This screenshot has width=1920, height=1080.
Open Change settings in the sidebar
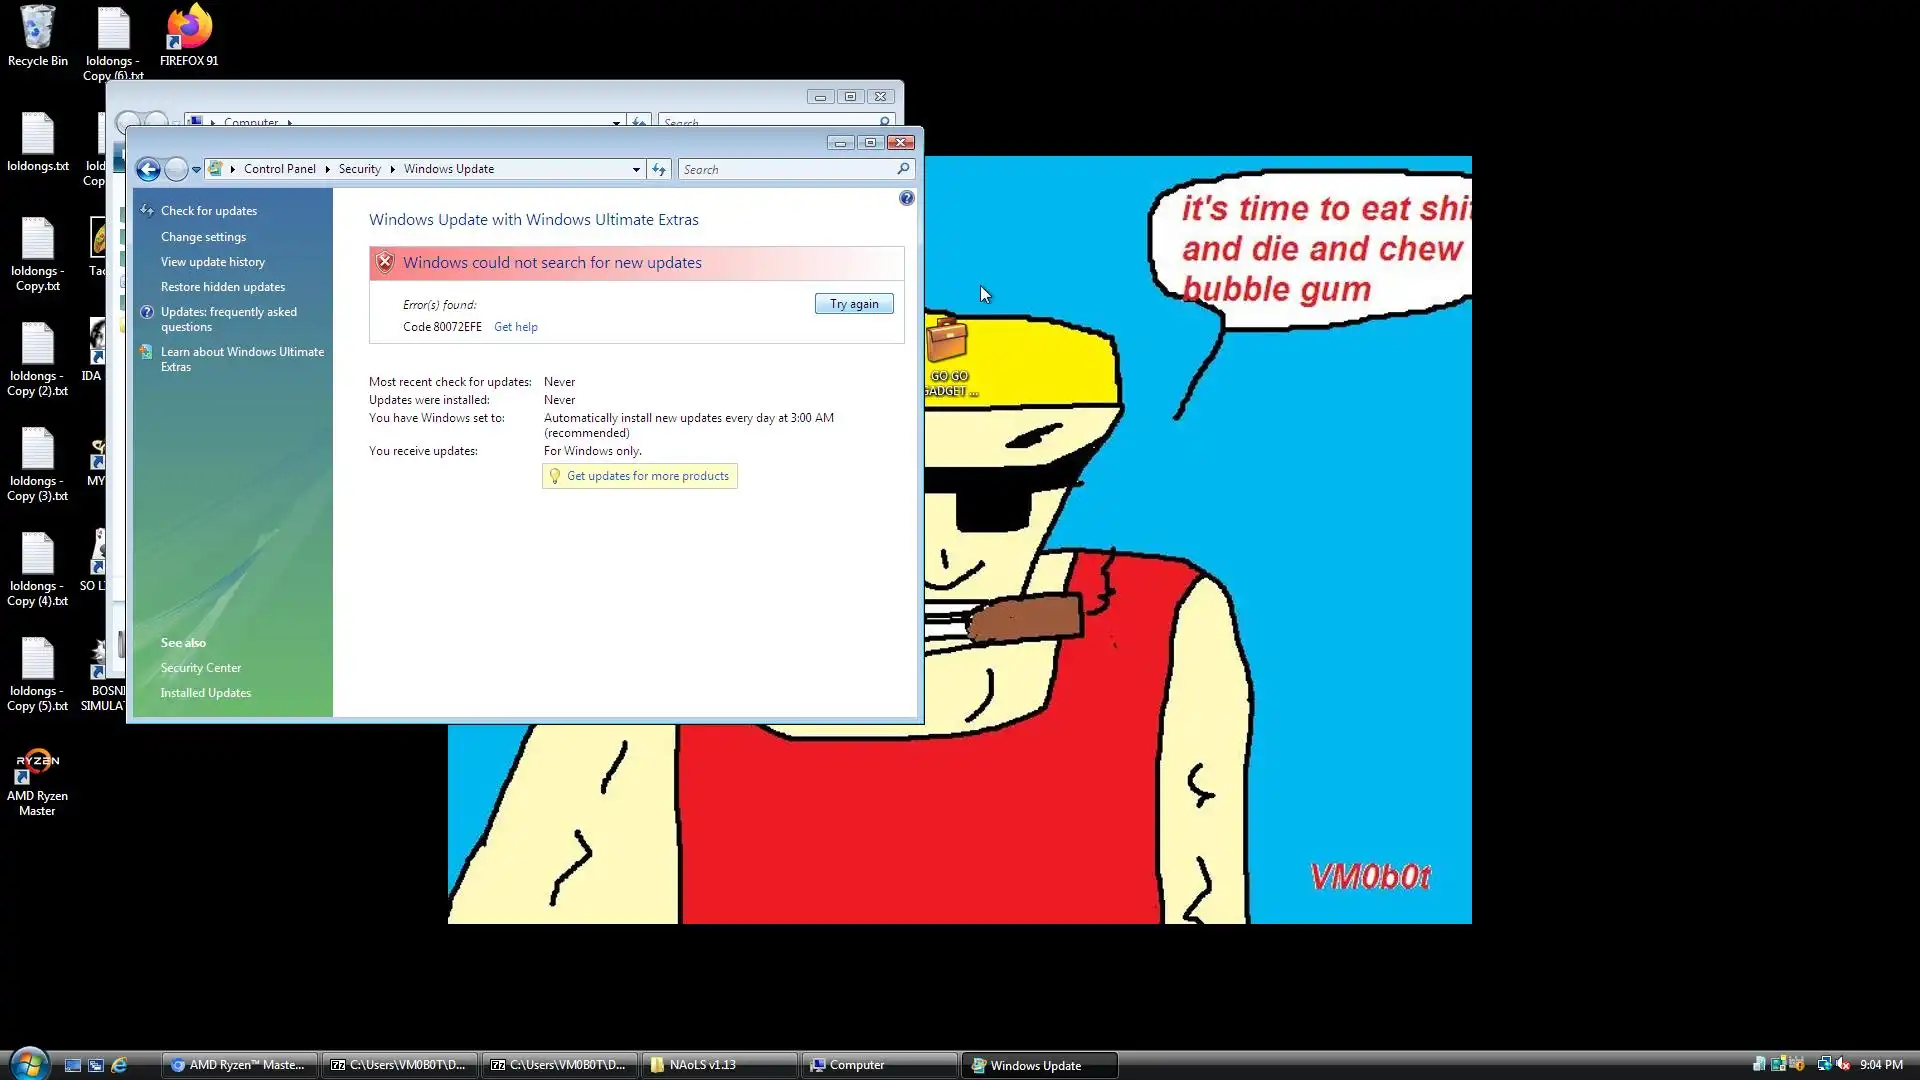pos(203,237)
